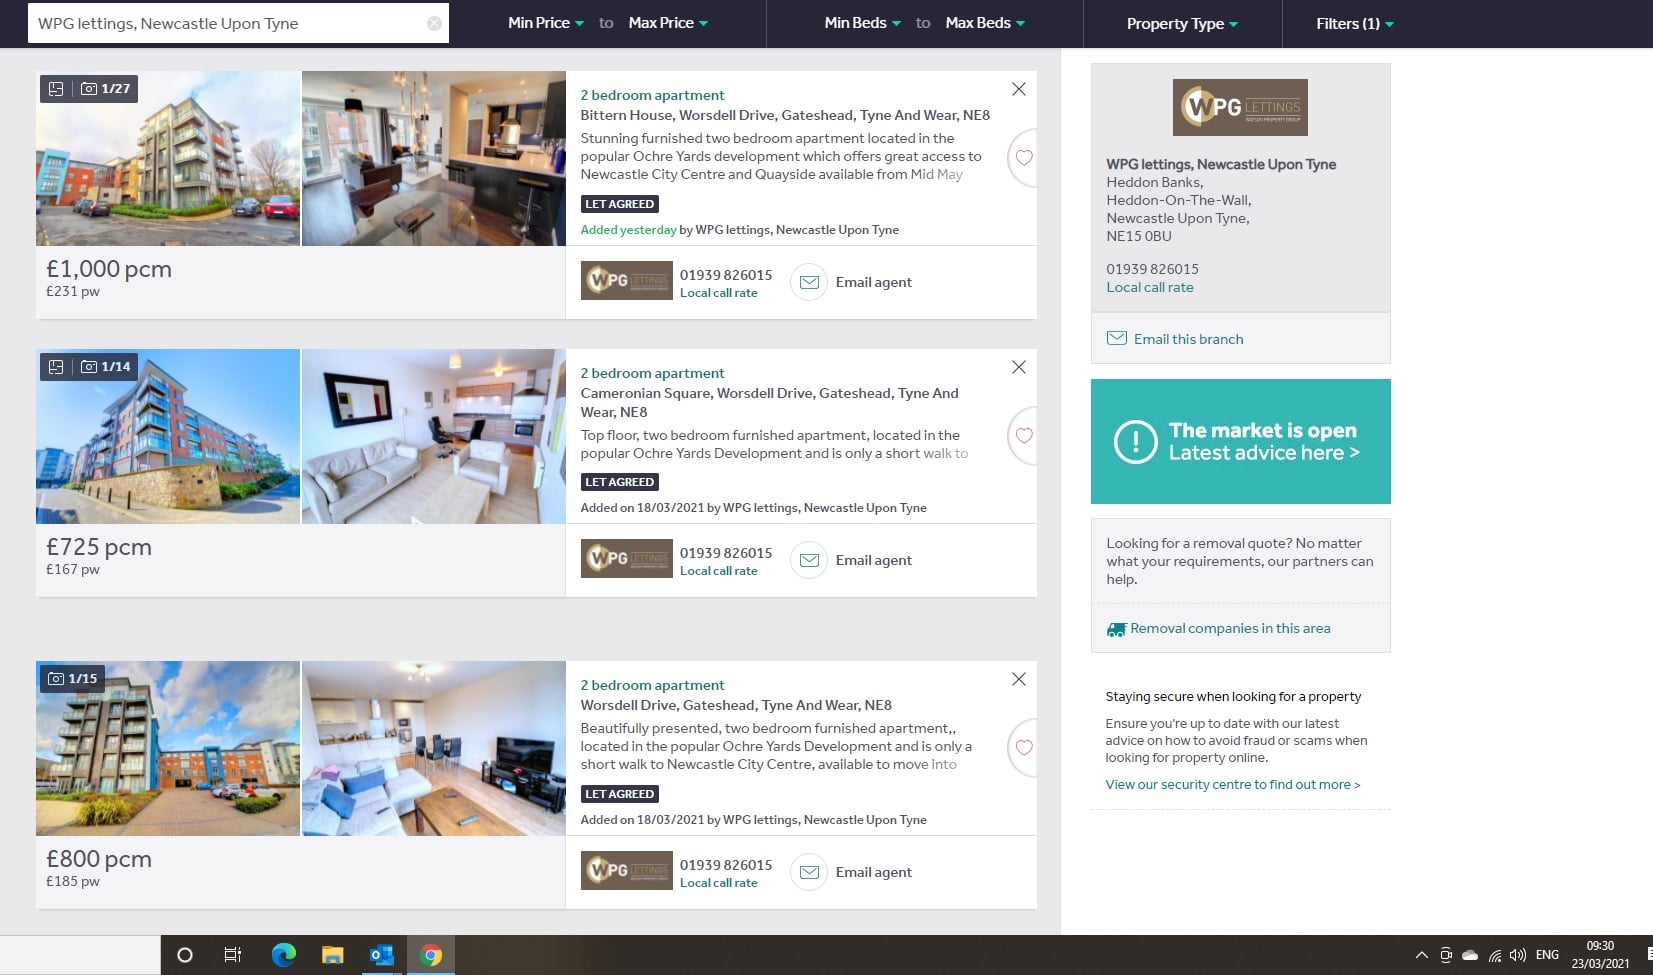Click £1,000 pcm price text
The height and width of the screenshot is (975, 1653).
[x=109, y=269]
